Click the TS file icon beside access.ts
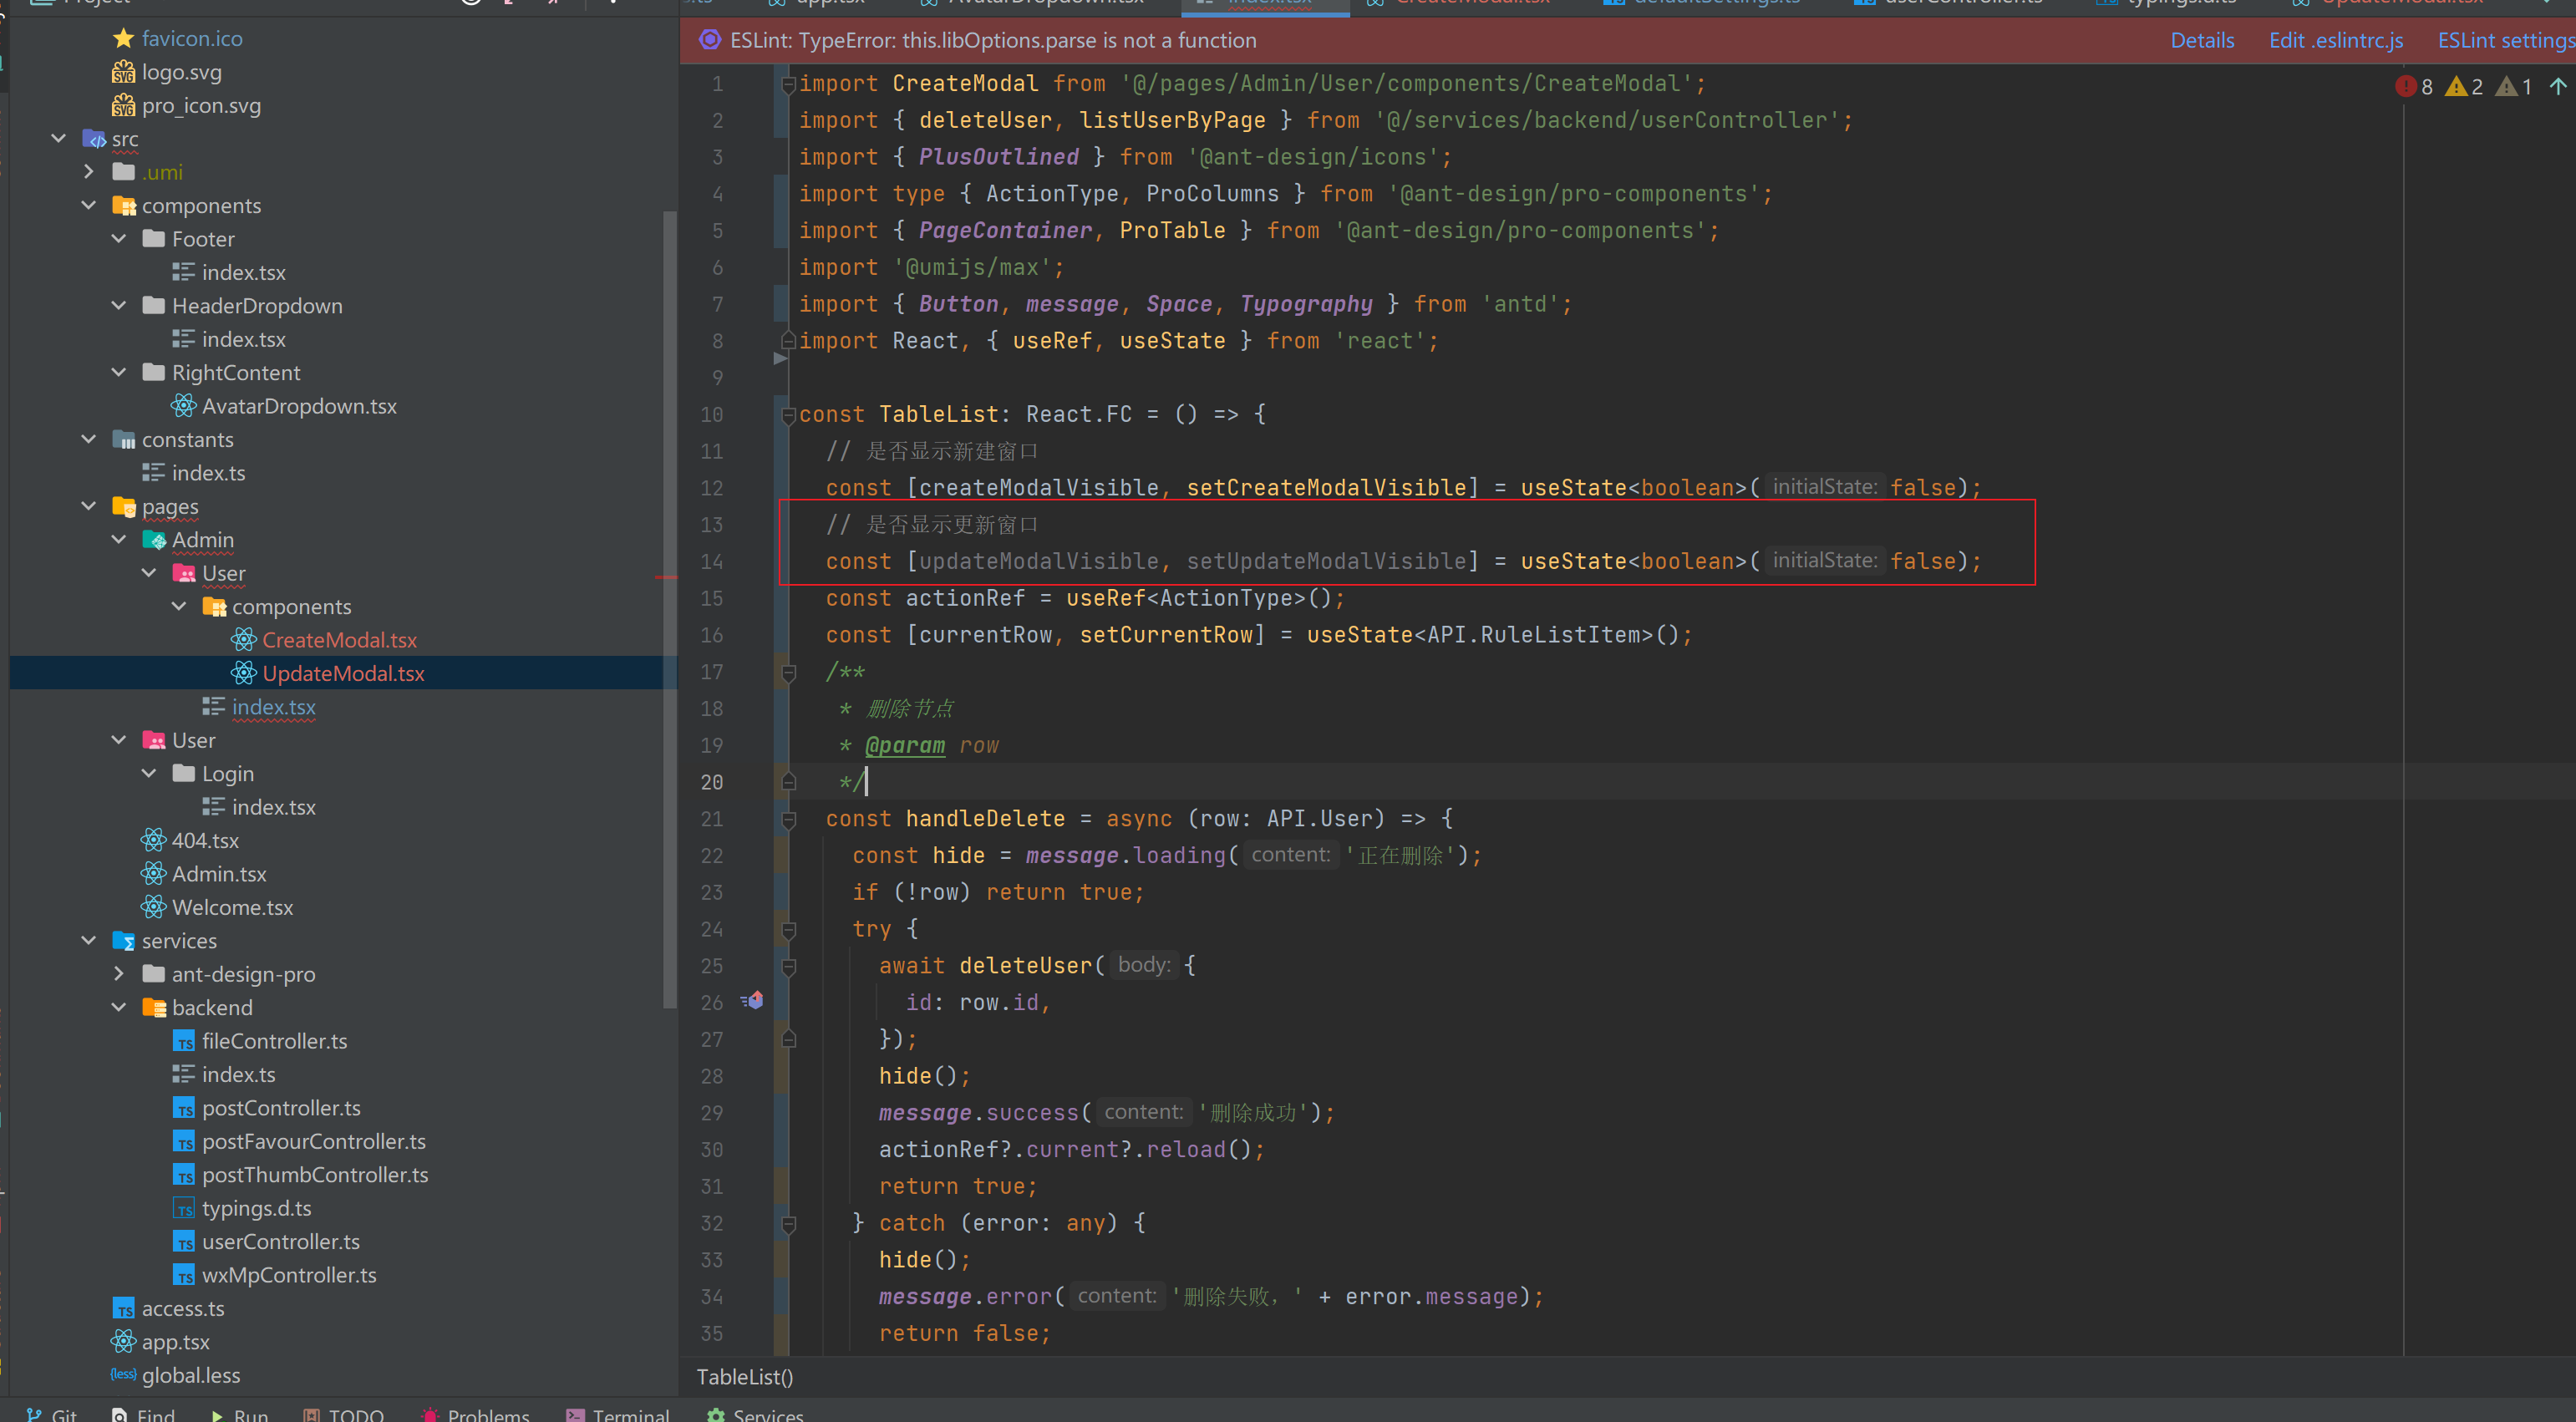 [124, 1309]
